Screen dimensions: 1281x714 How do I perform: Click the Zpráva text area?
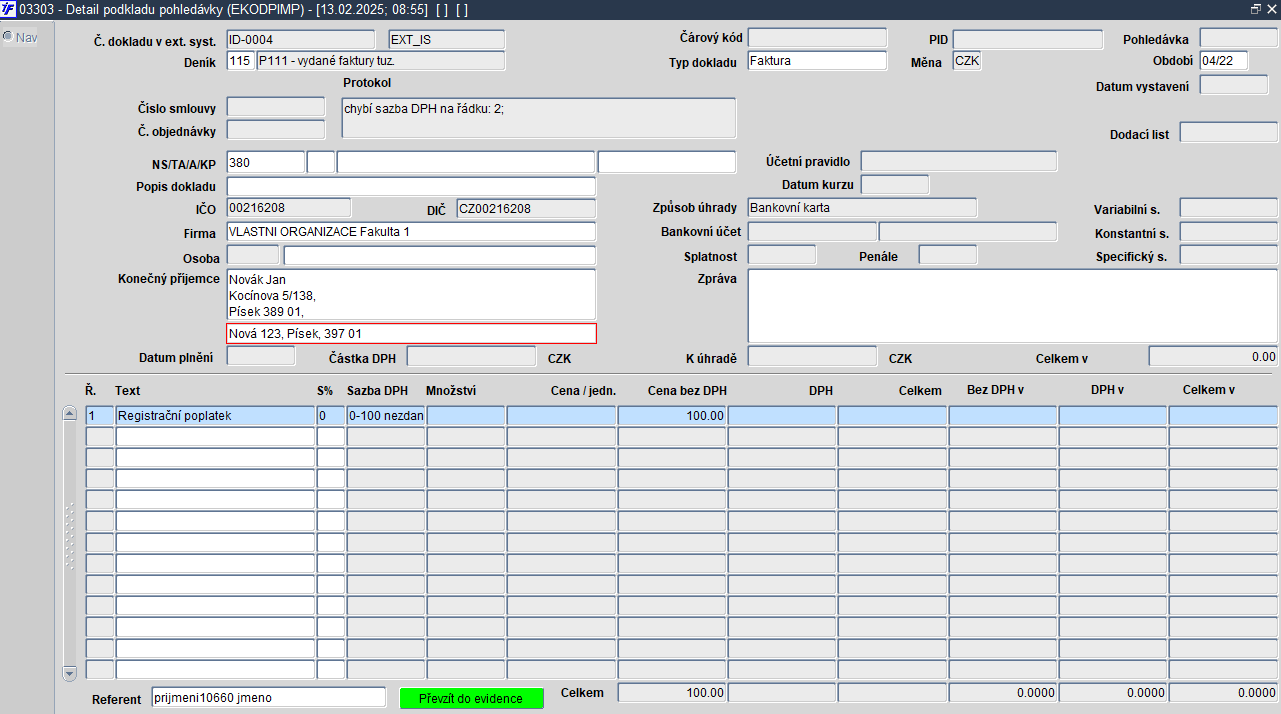(x=1013, y=306)
